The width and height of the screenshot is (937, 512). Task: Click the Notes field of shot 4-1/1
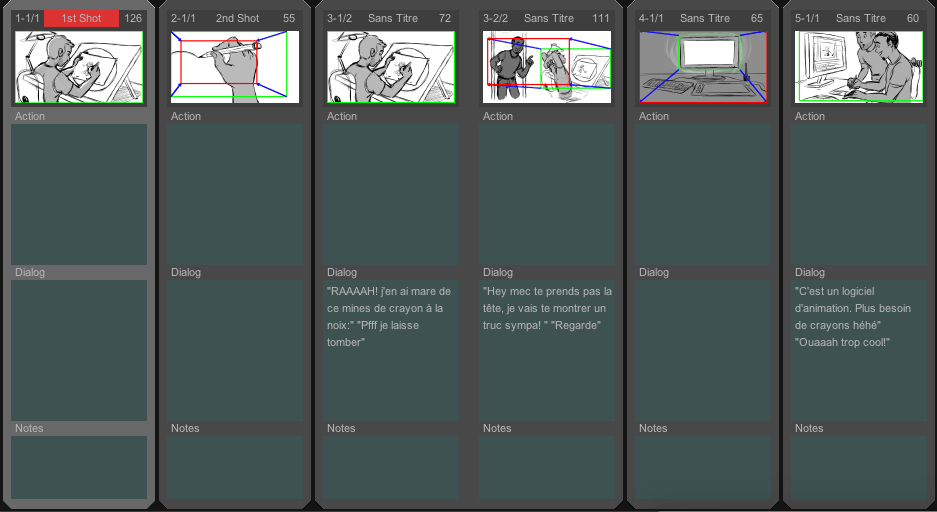(x=703, y=467)
